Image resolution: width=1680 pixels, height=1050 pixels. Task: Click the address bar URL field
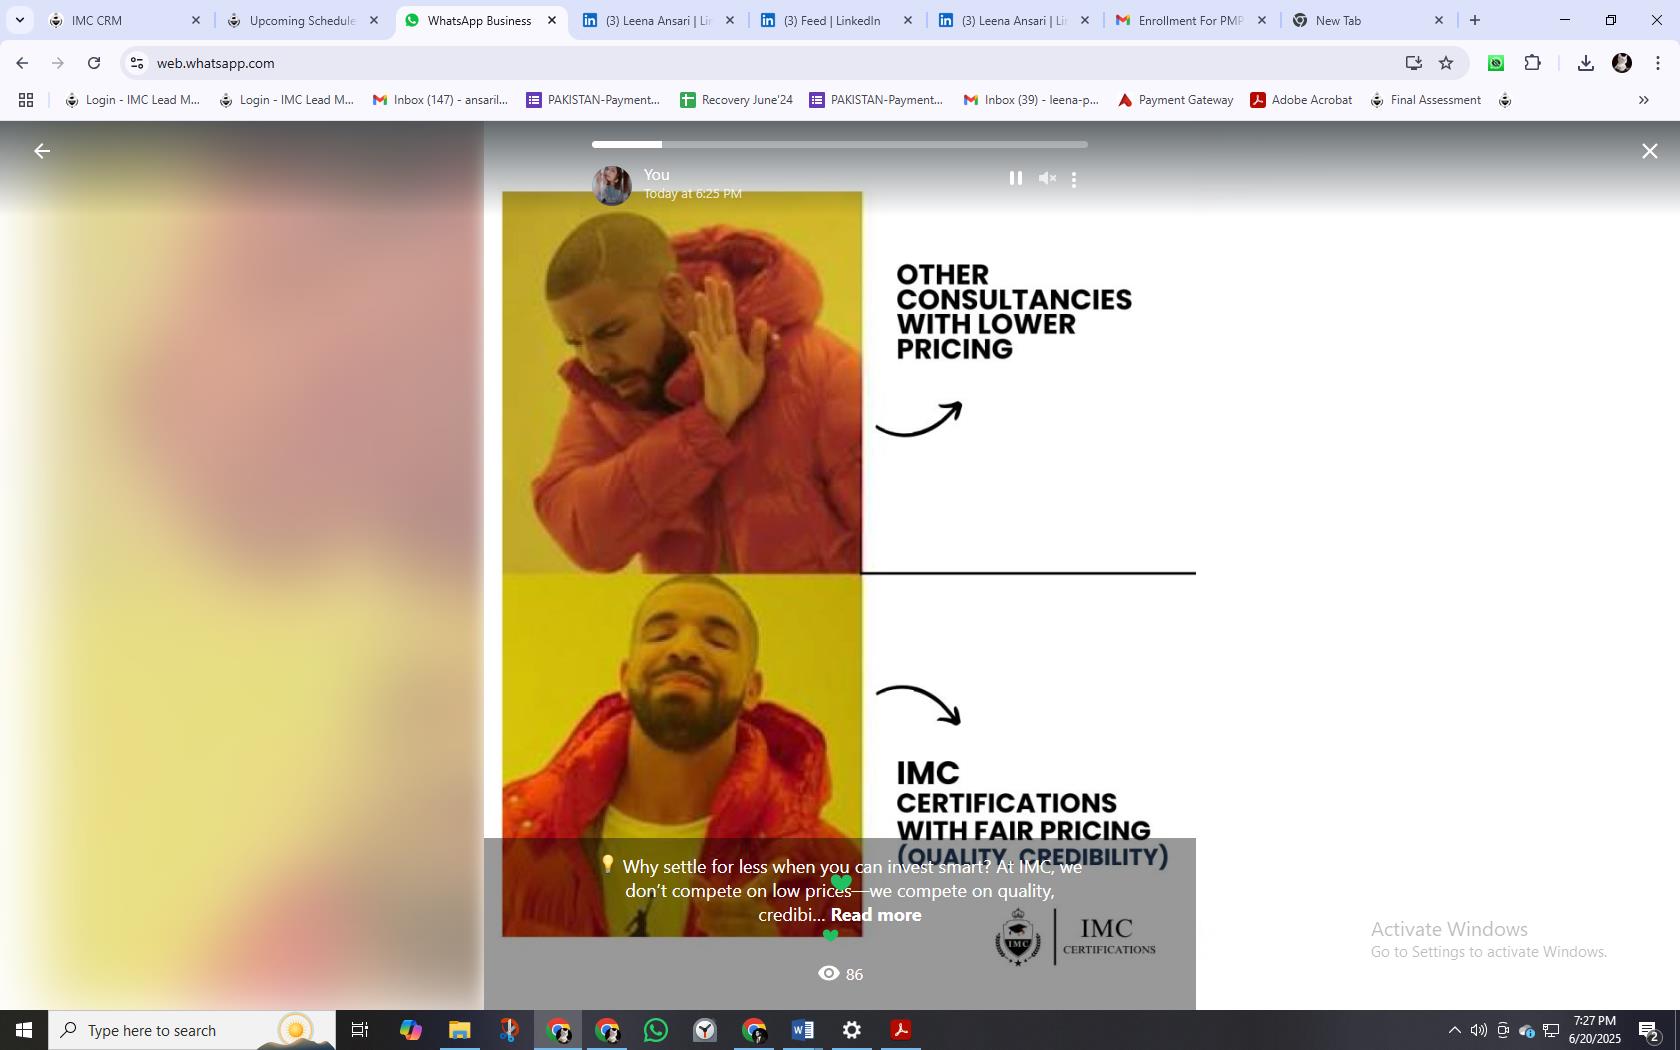click(770, 63)
